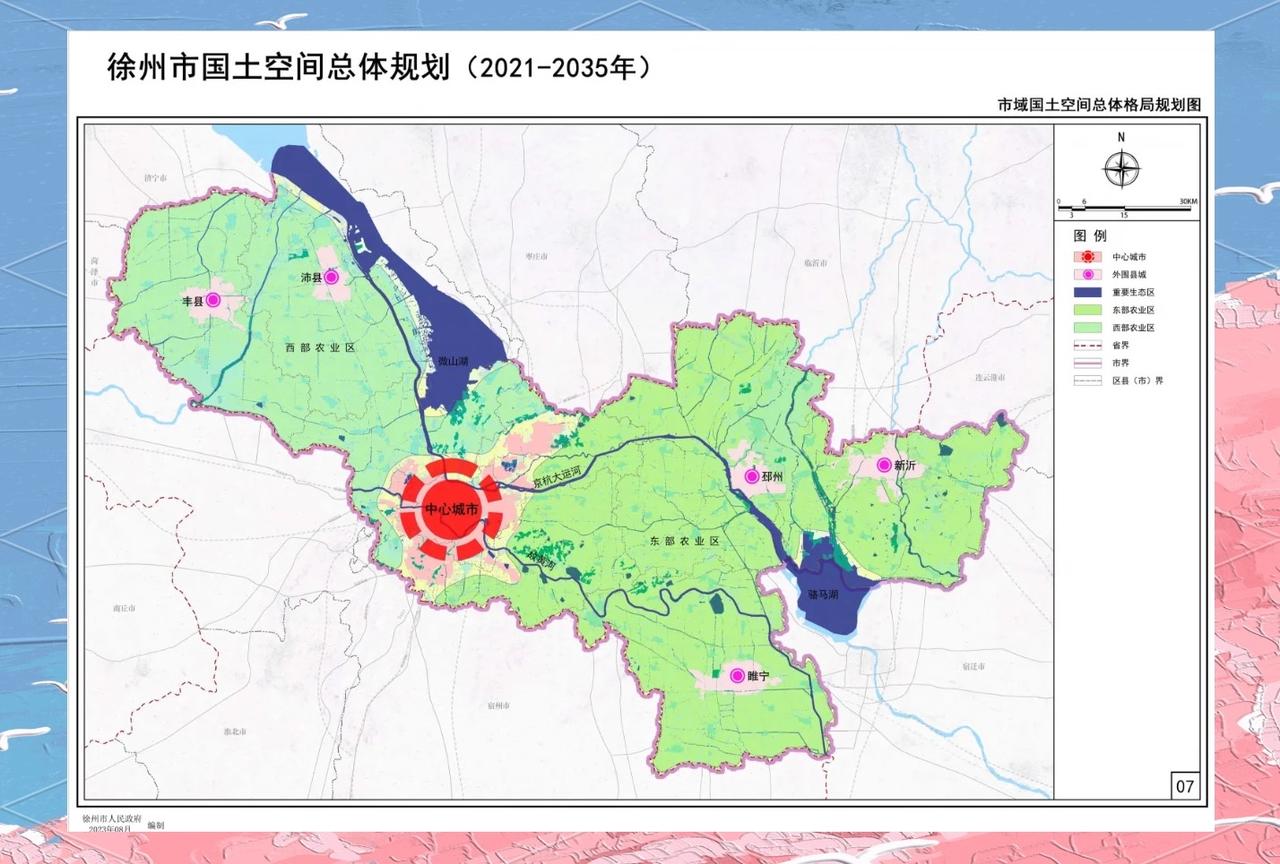Select the magenta marker for 新沂
Viewport: 1280px width, 864px height.
click(x=884, y=465)
